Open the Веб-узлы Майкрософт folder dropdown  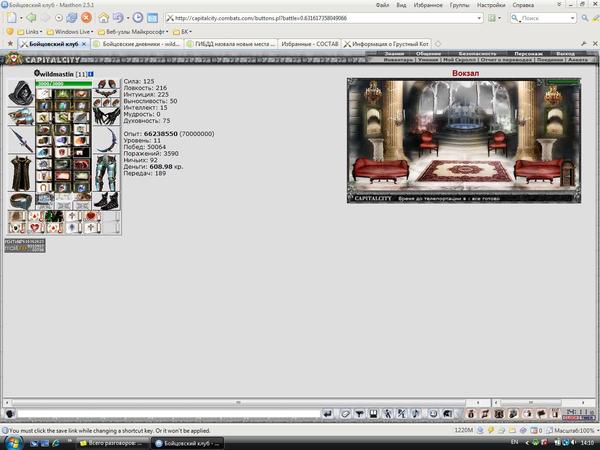[x=133, y=32]
